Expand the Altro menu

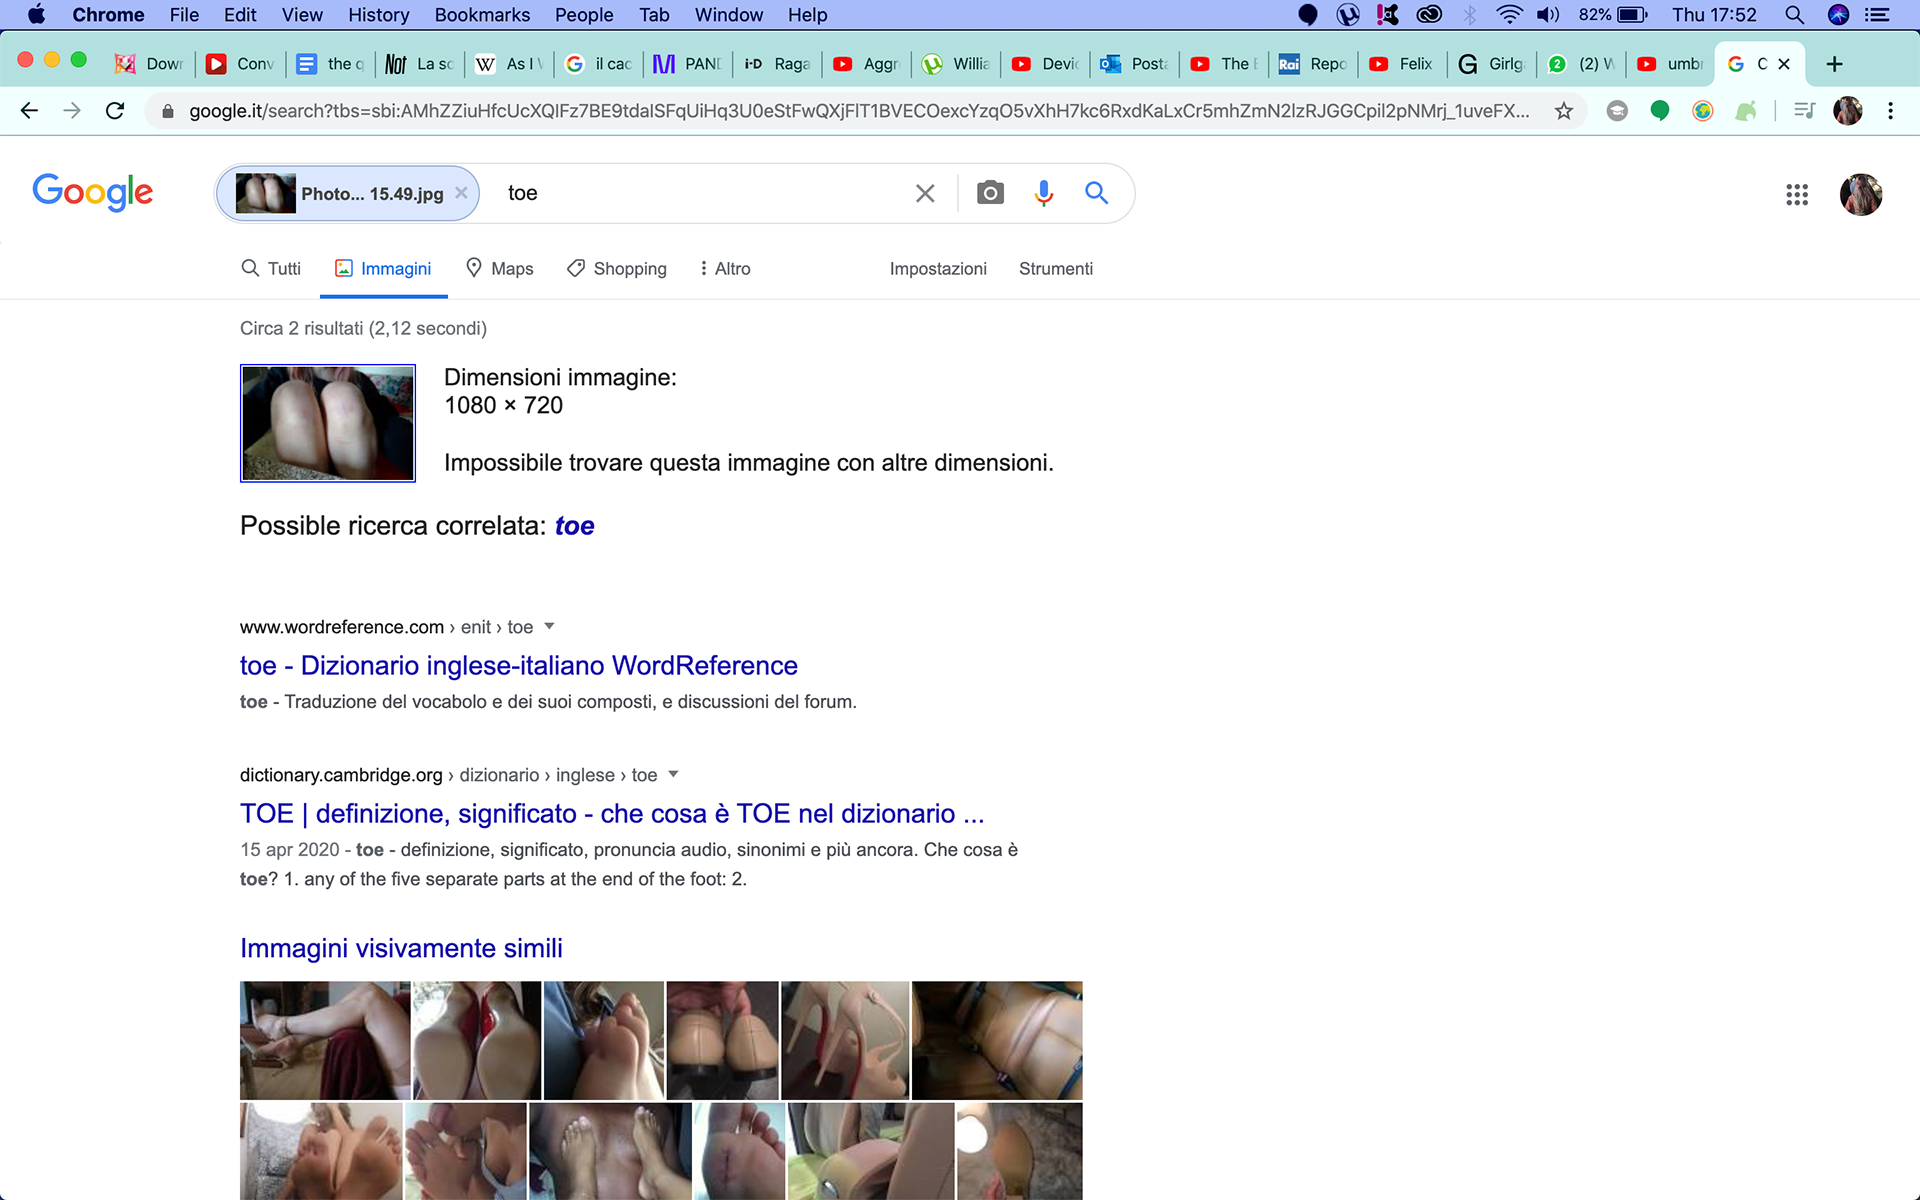point(725,268)
